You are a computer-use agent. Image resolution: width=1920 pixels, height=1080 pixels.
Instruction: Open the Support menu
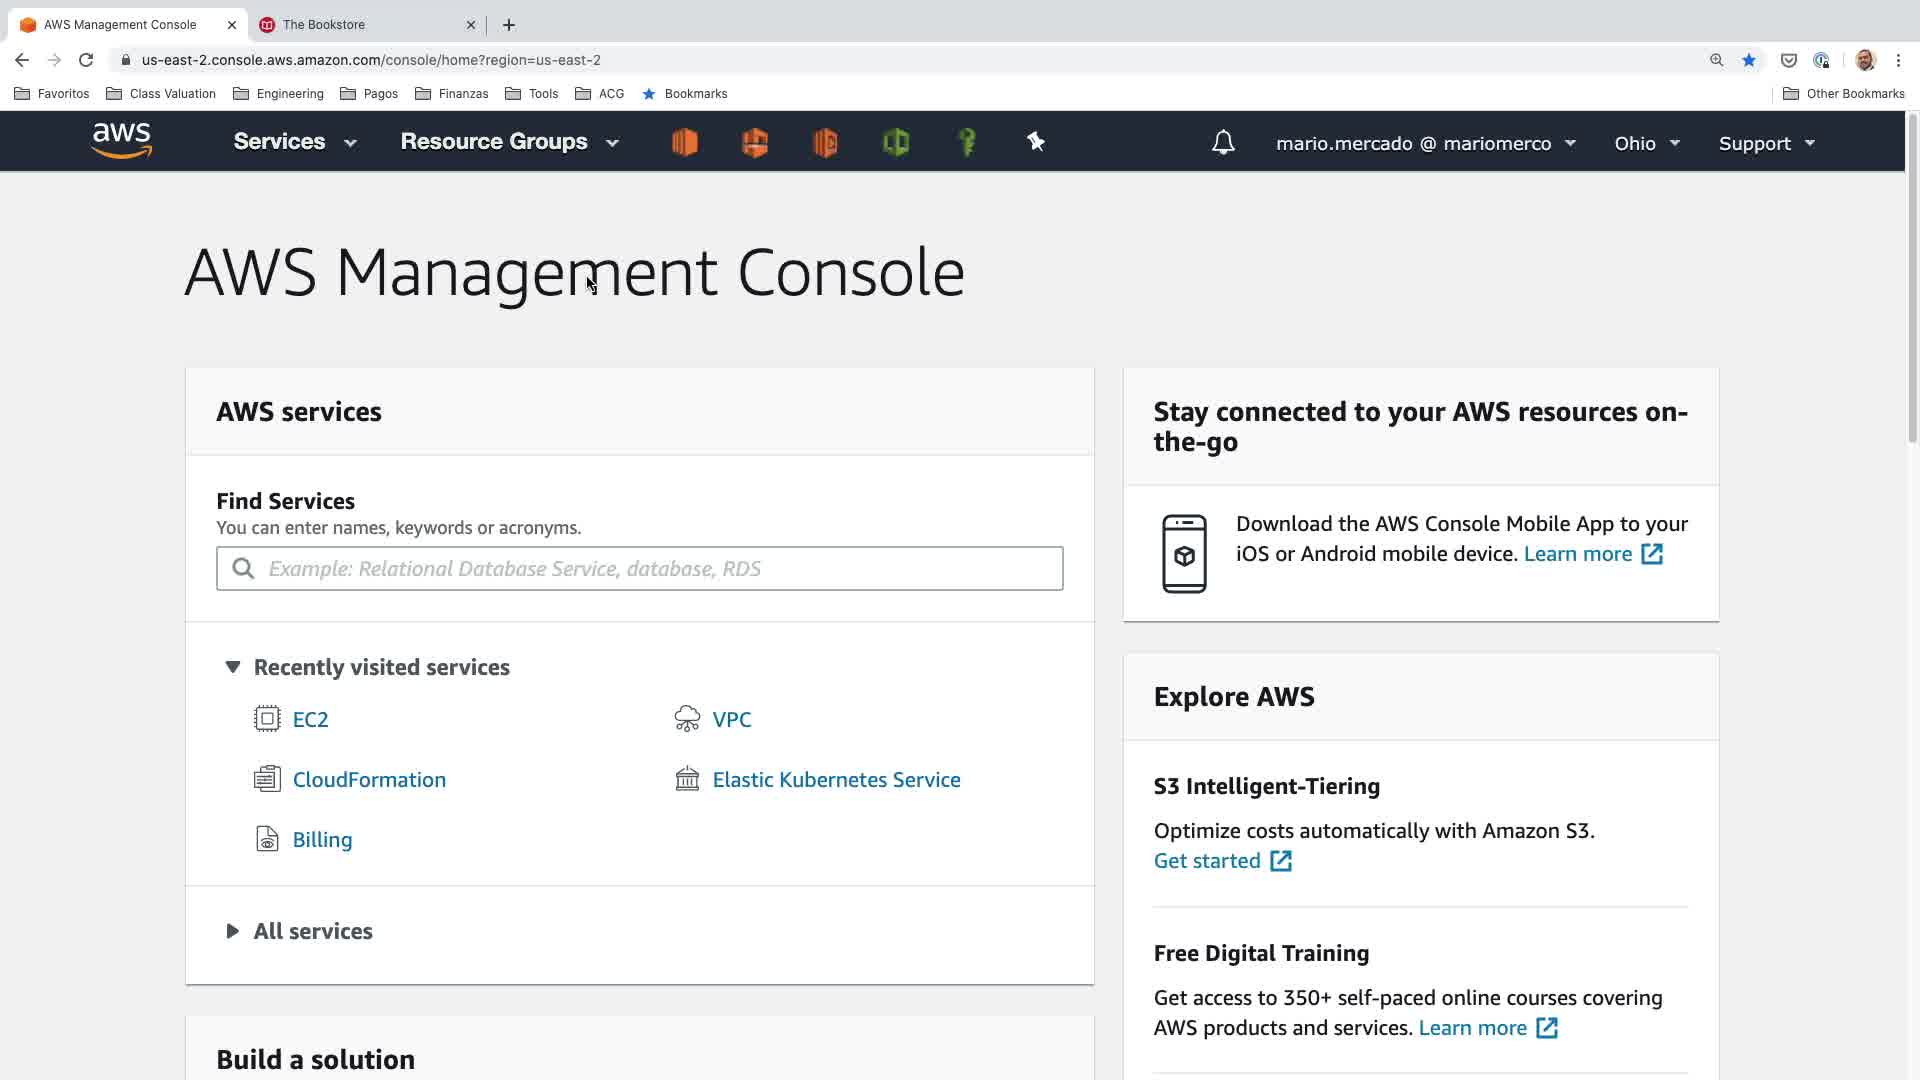(1766, 143)
